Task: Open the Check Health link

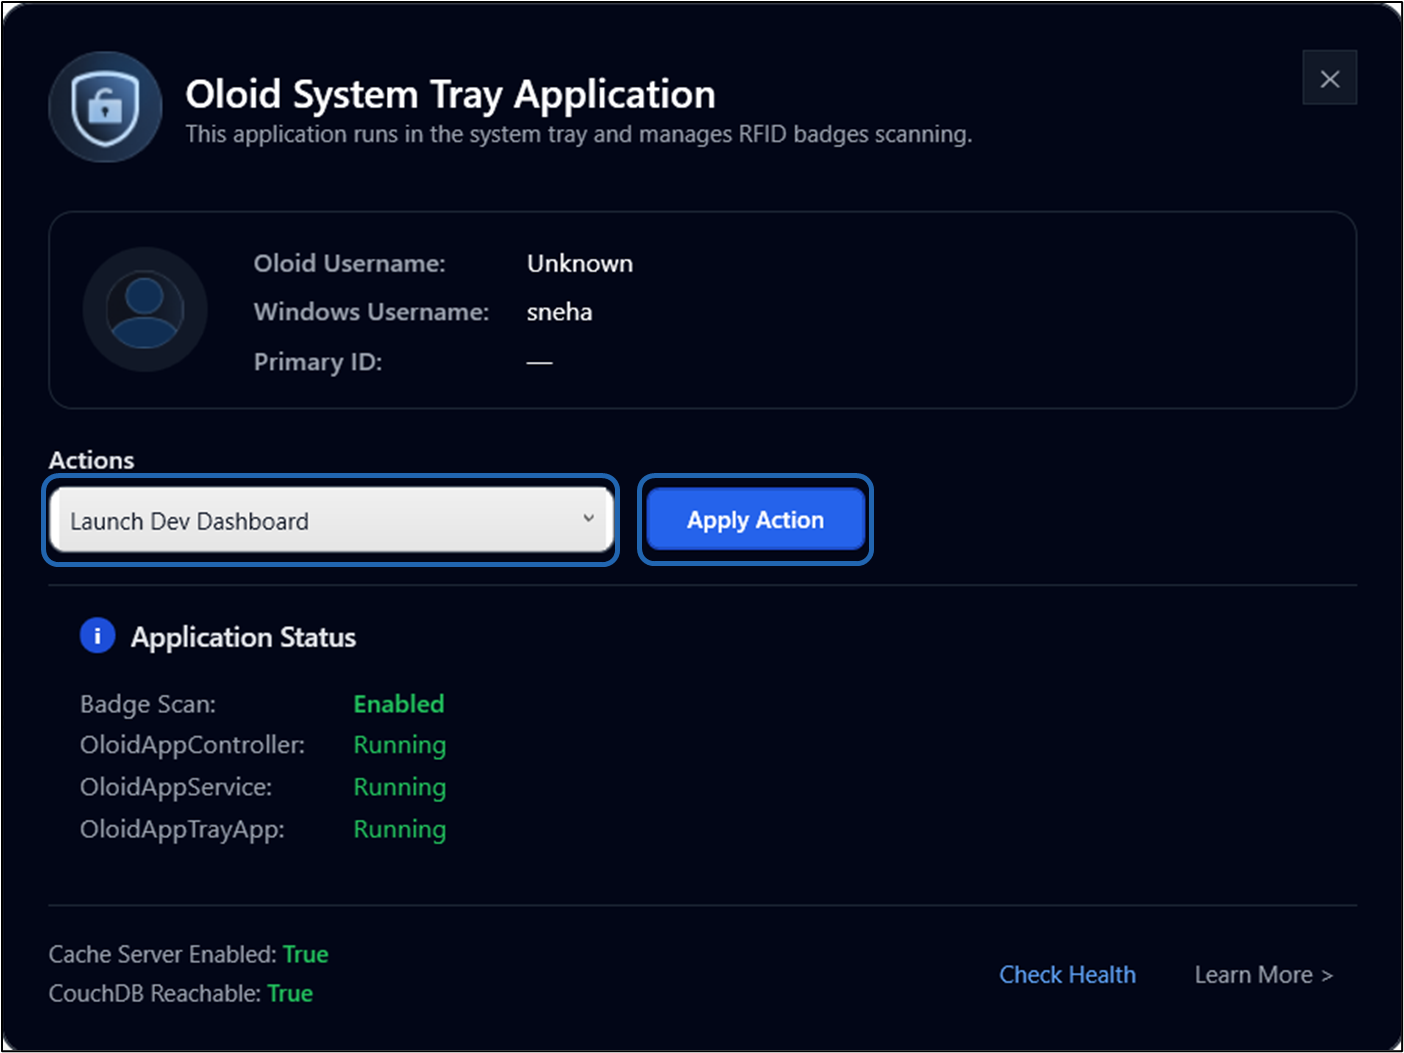Action: coord(1067,974)
